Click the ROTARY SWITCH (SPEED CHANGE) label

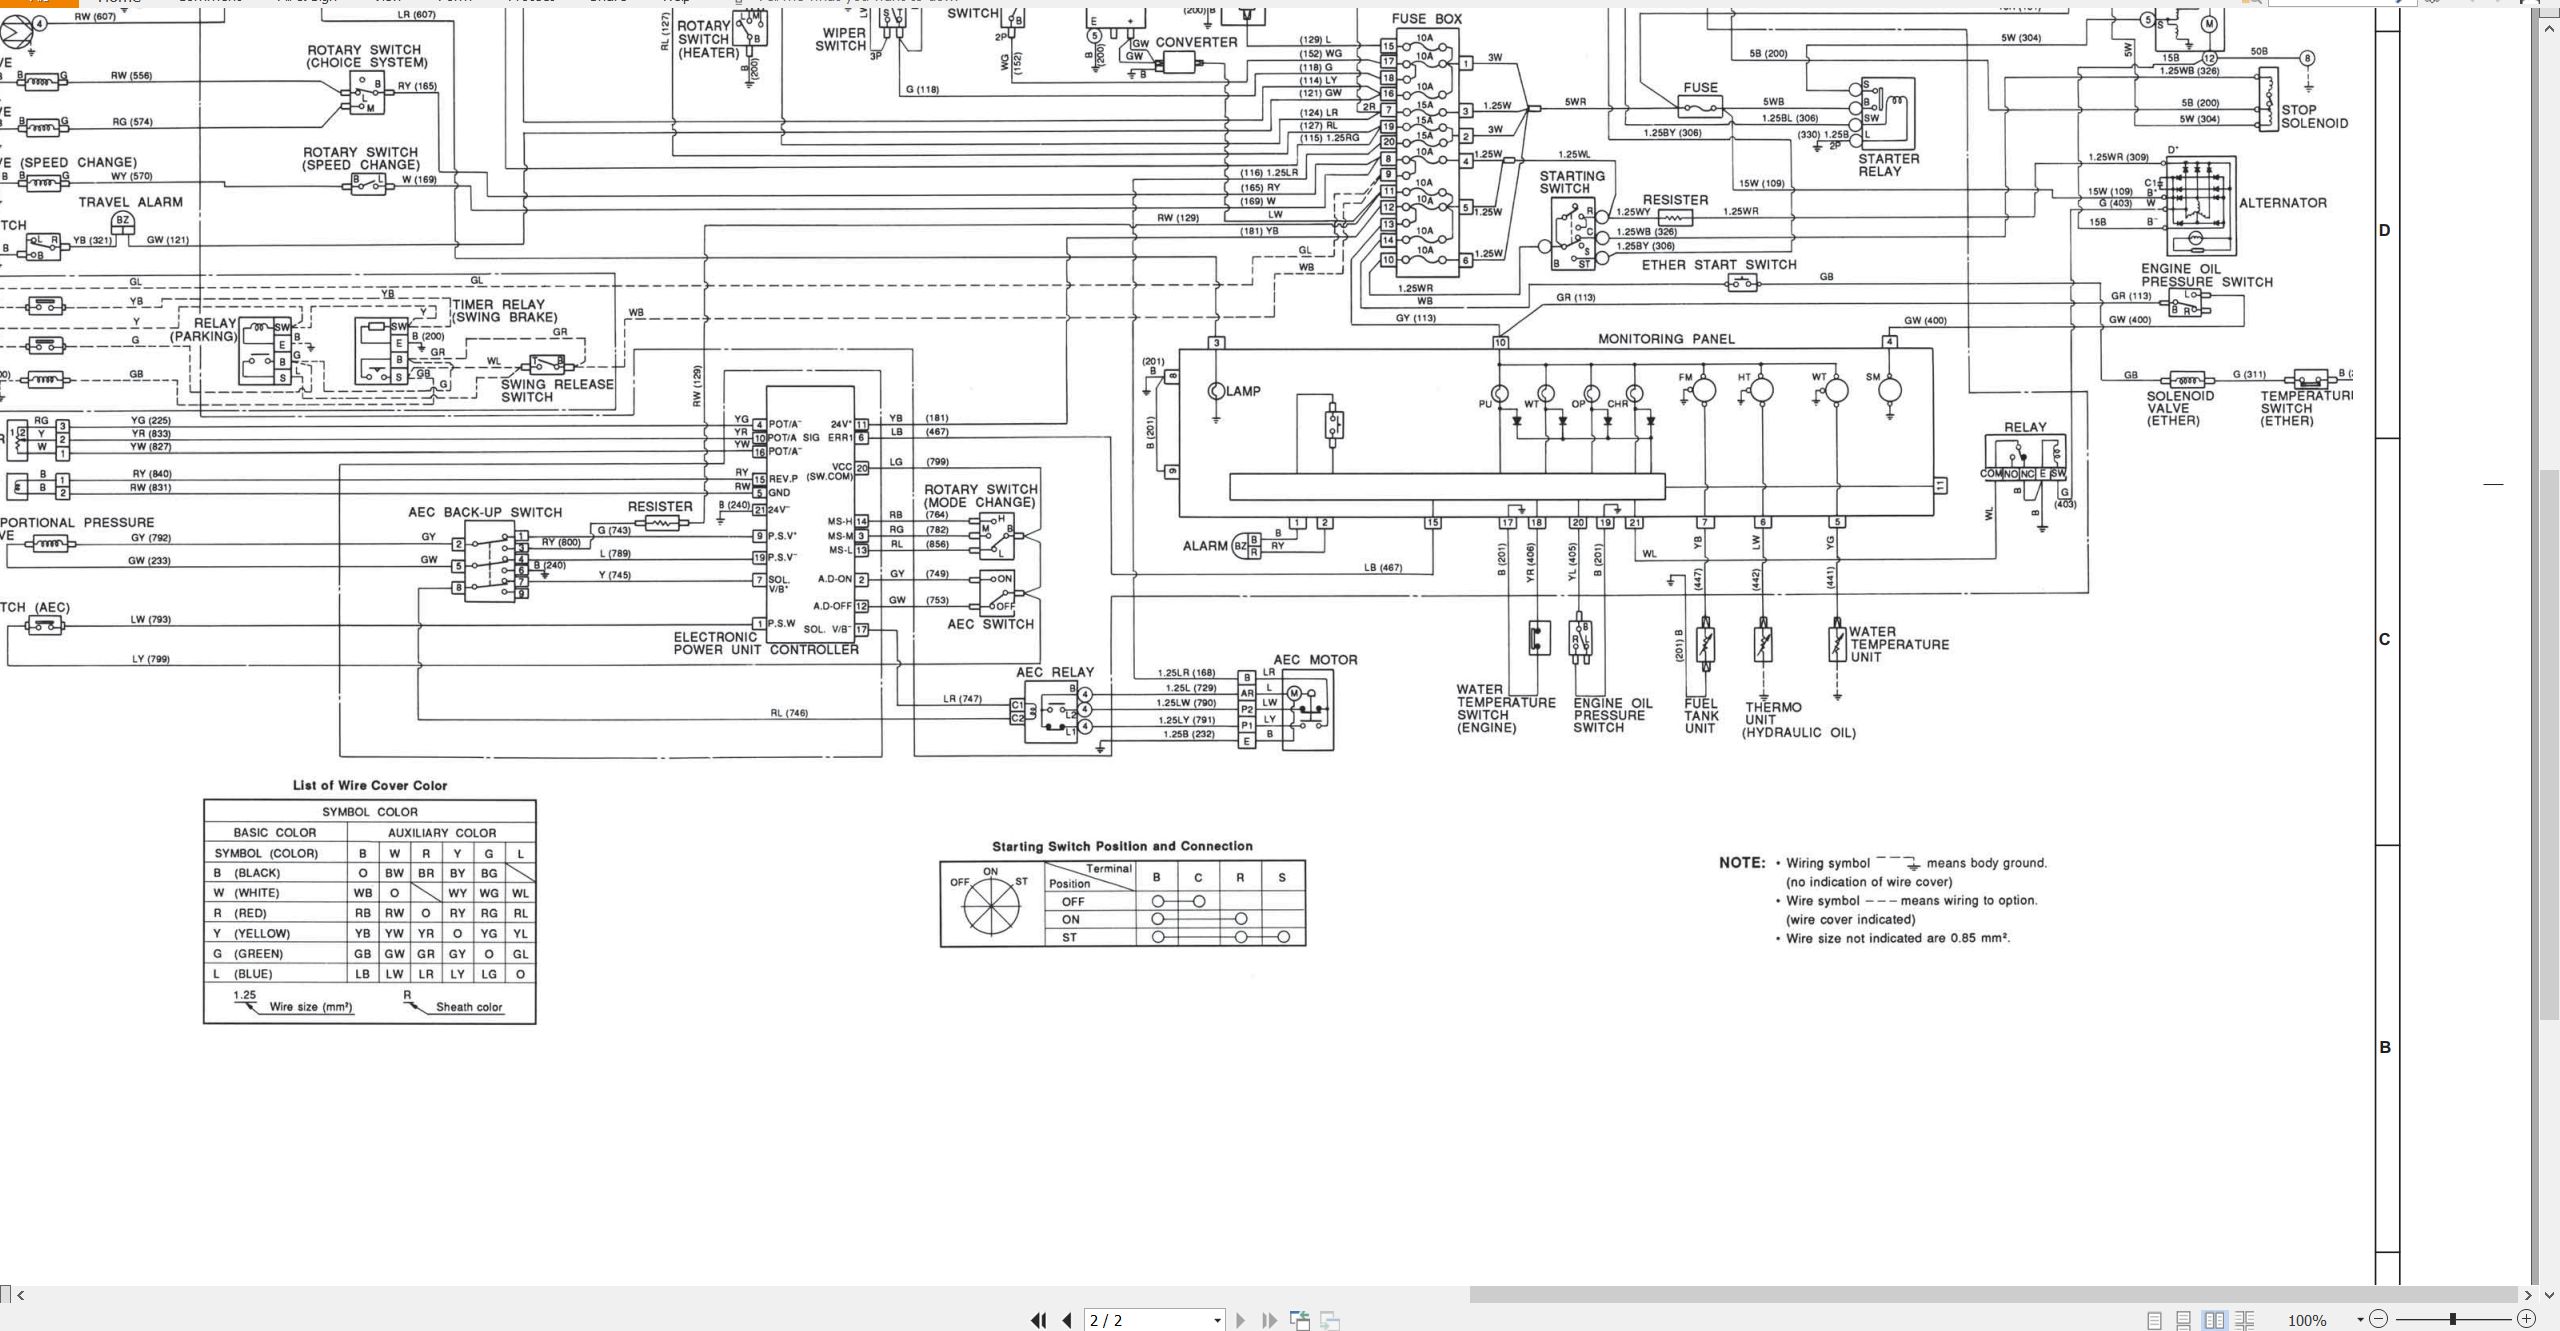(x=361, y=159)
